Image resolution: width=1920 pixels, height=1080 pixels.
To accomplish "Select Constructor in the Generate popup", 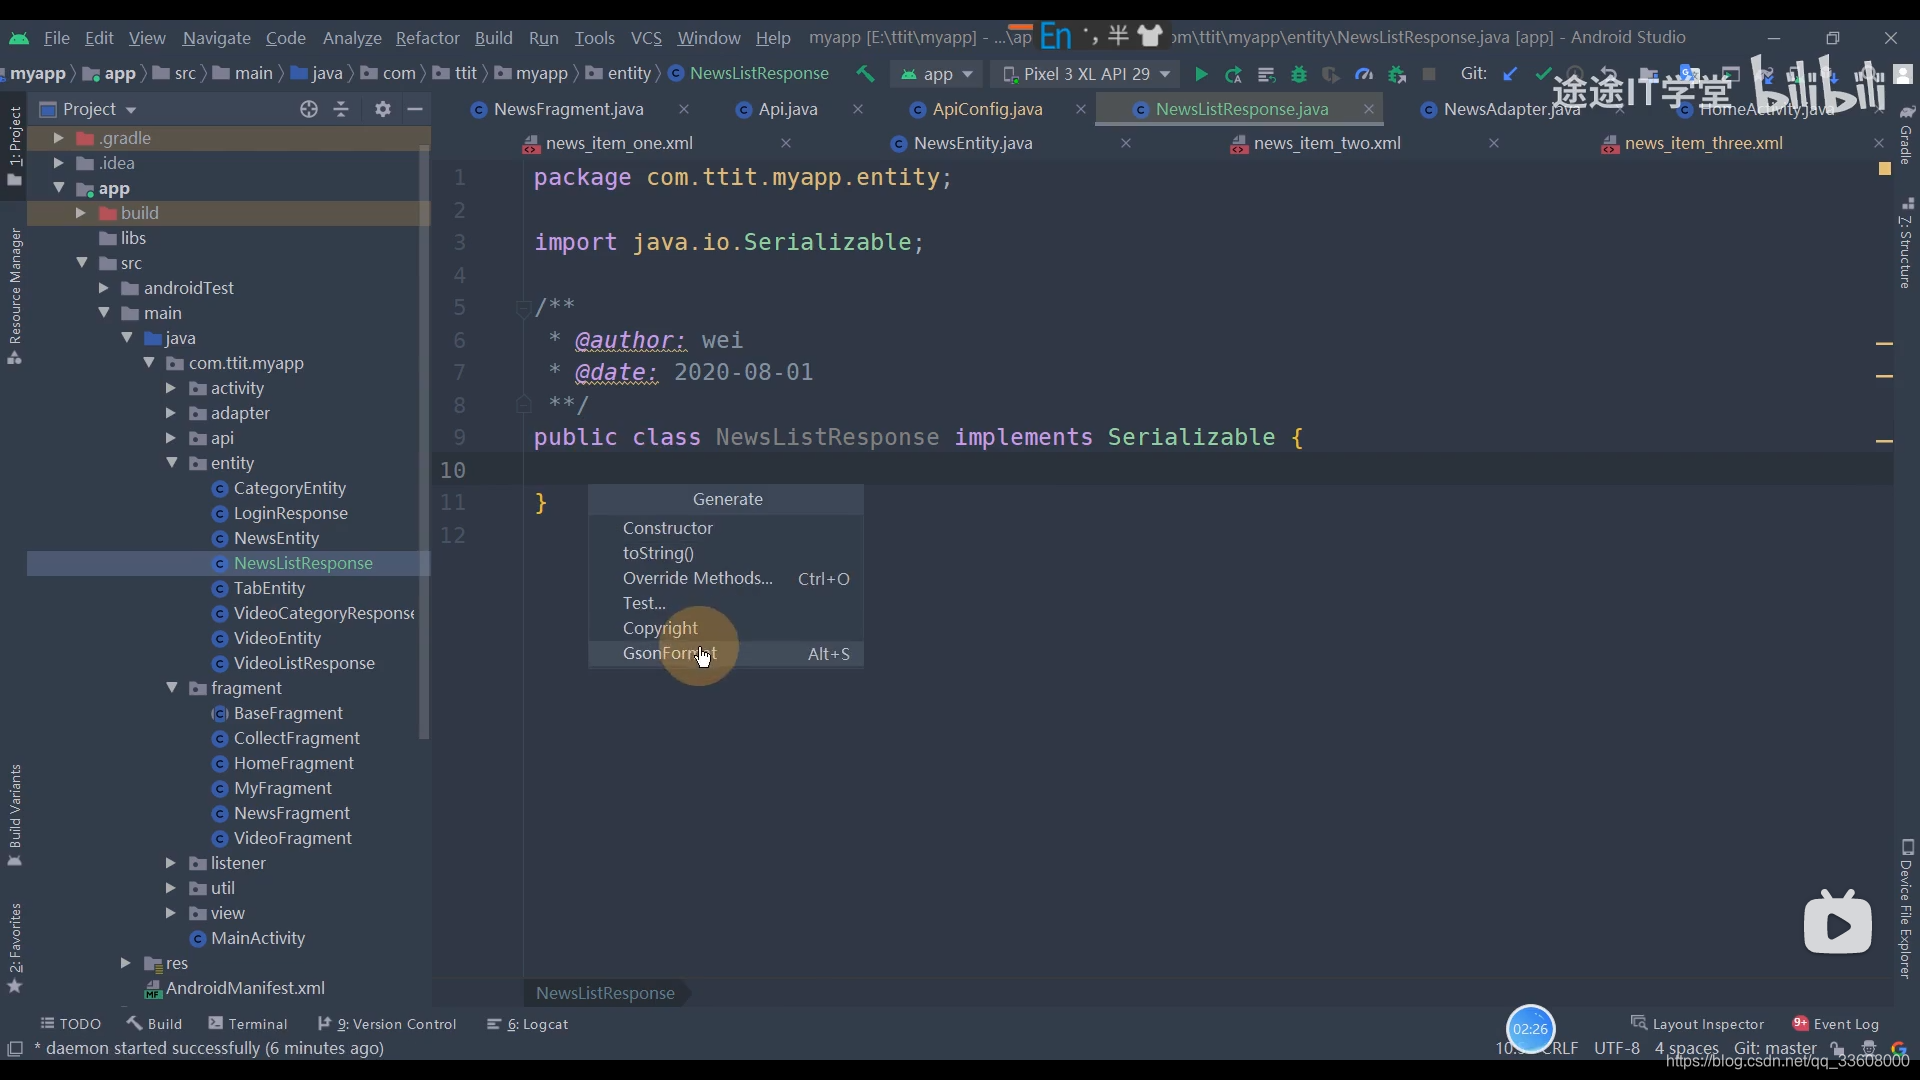I will 726,528.
